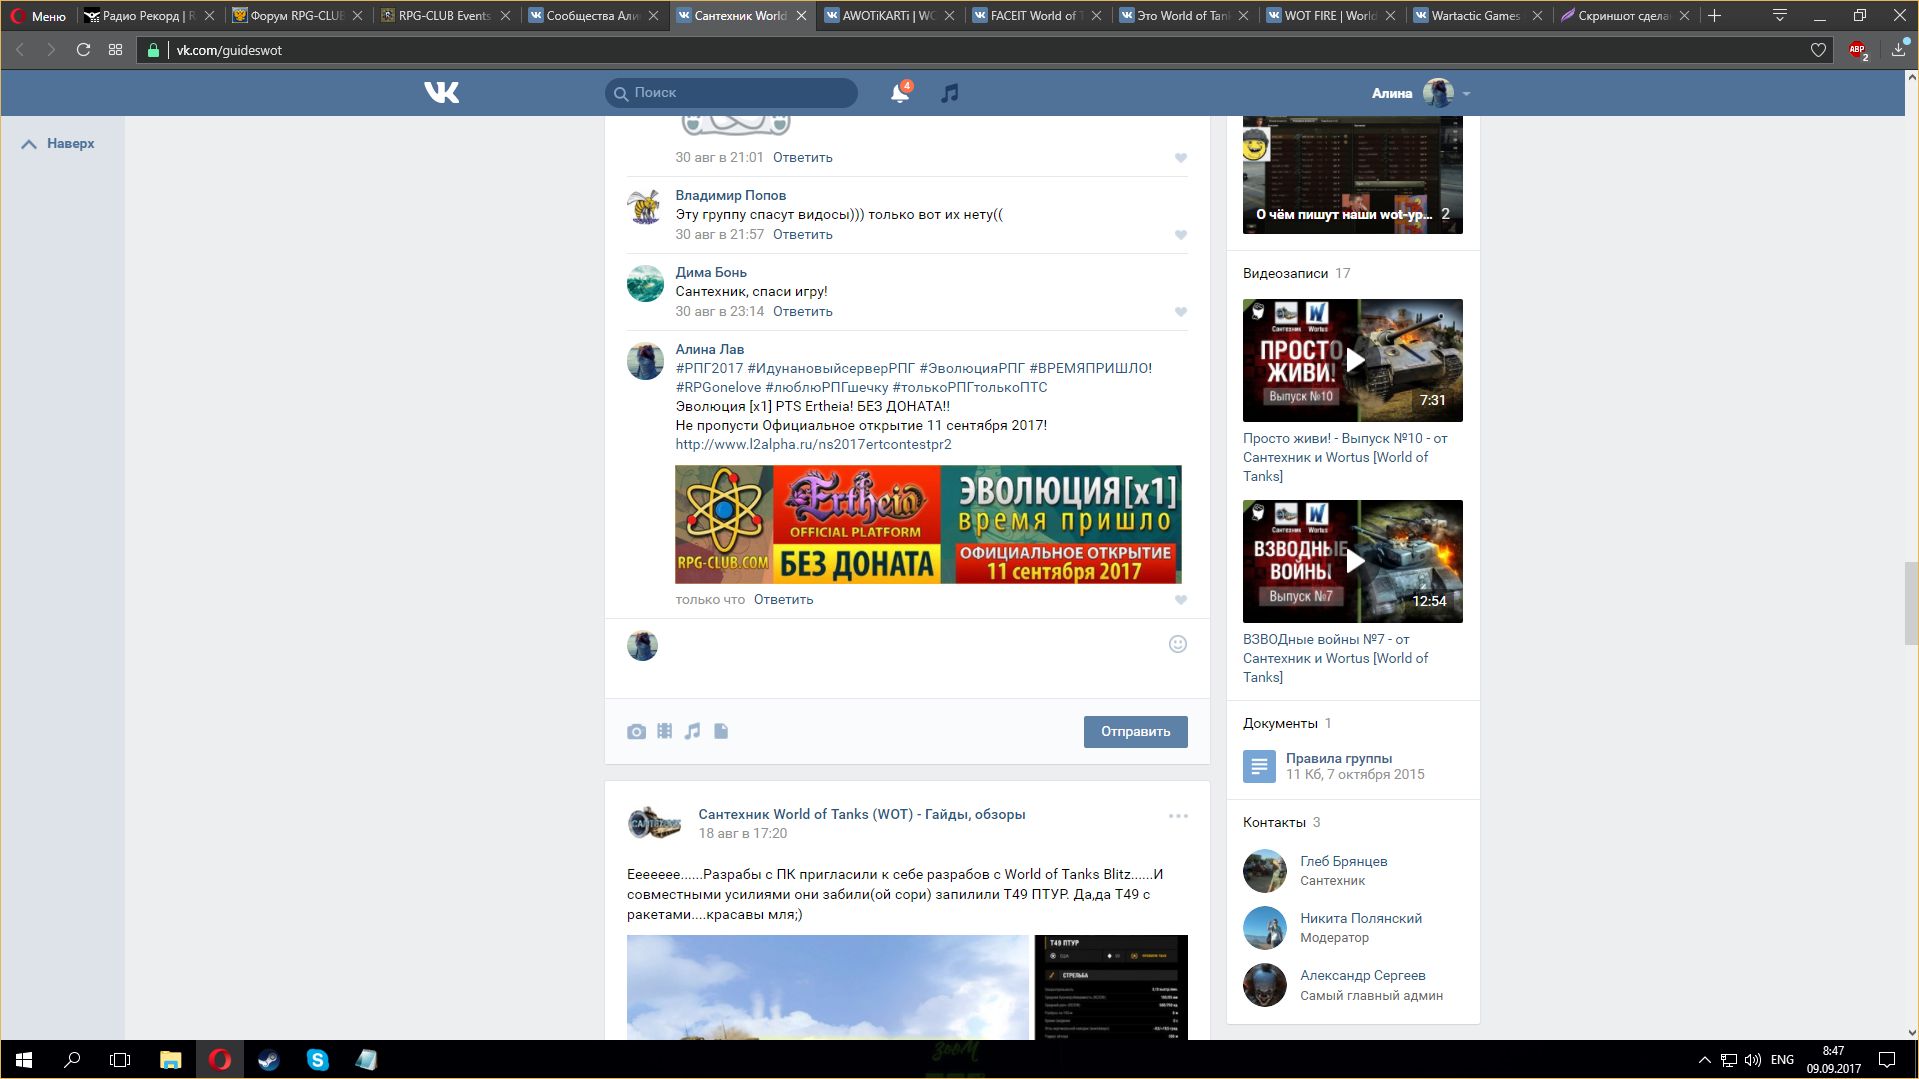The height and width of the screenshot is (1079, 1919).
Task: Open Task View on taskbar
Action: (120, 1060)
